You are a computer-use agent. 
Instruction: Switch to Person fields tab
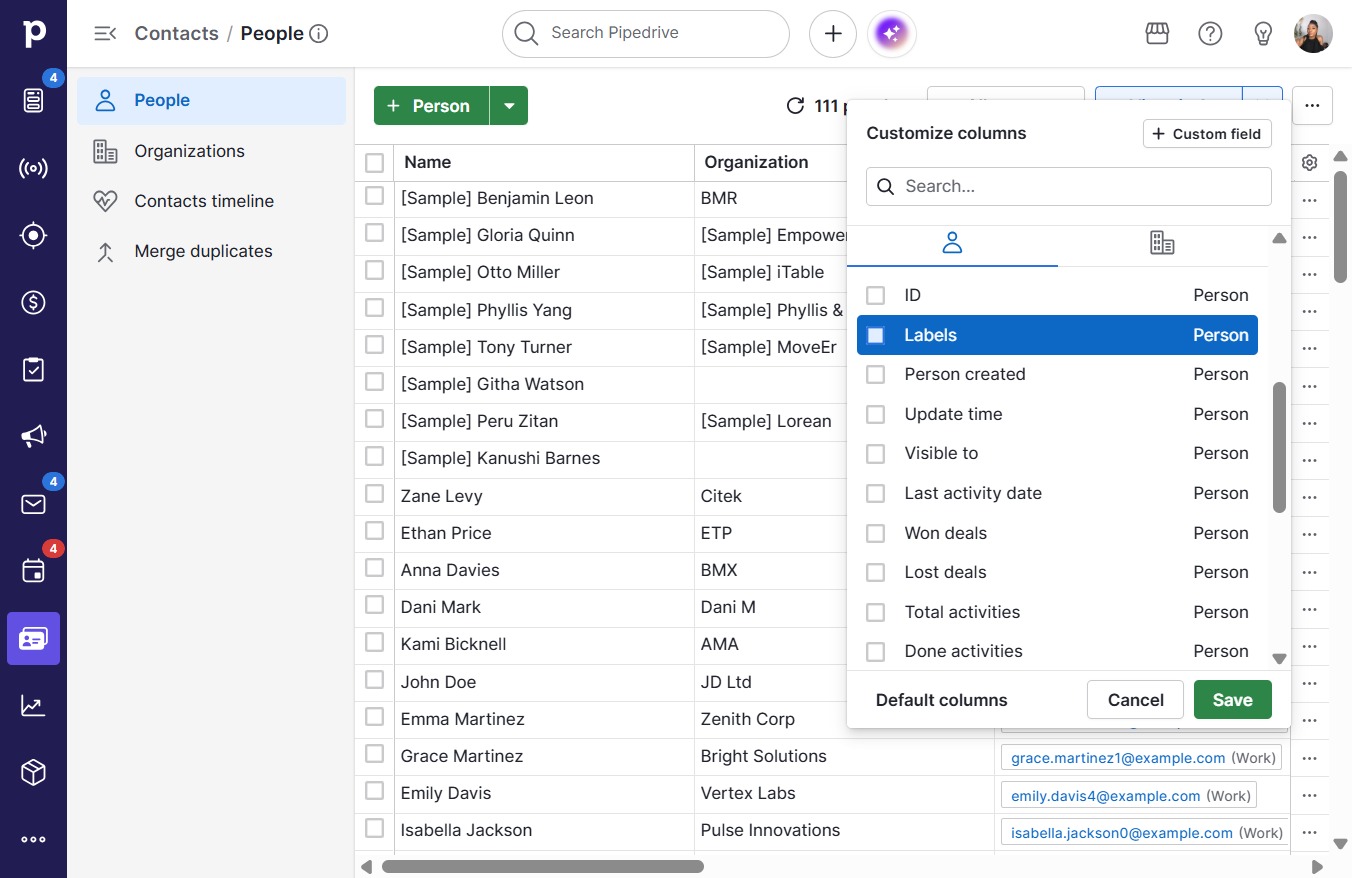click(x=952, y=243)
